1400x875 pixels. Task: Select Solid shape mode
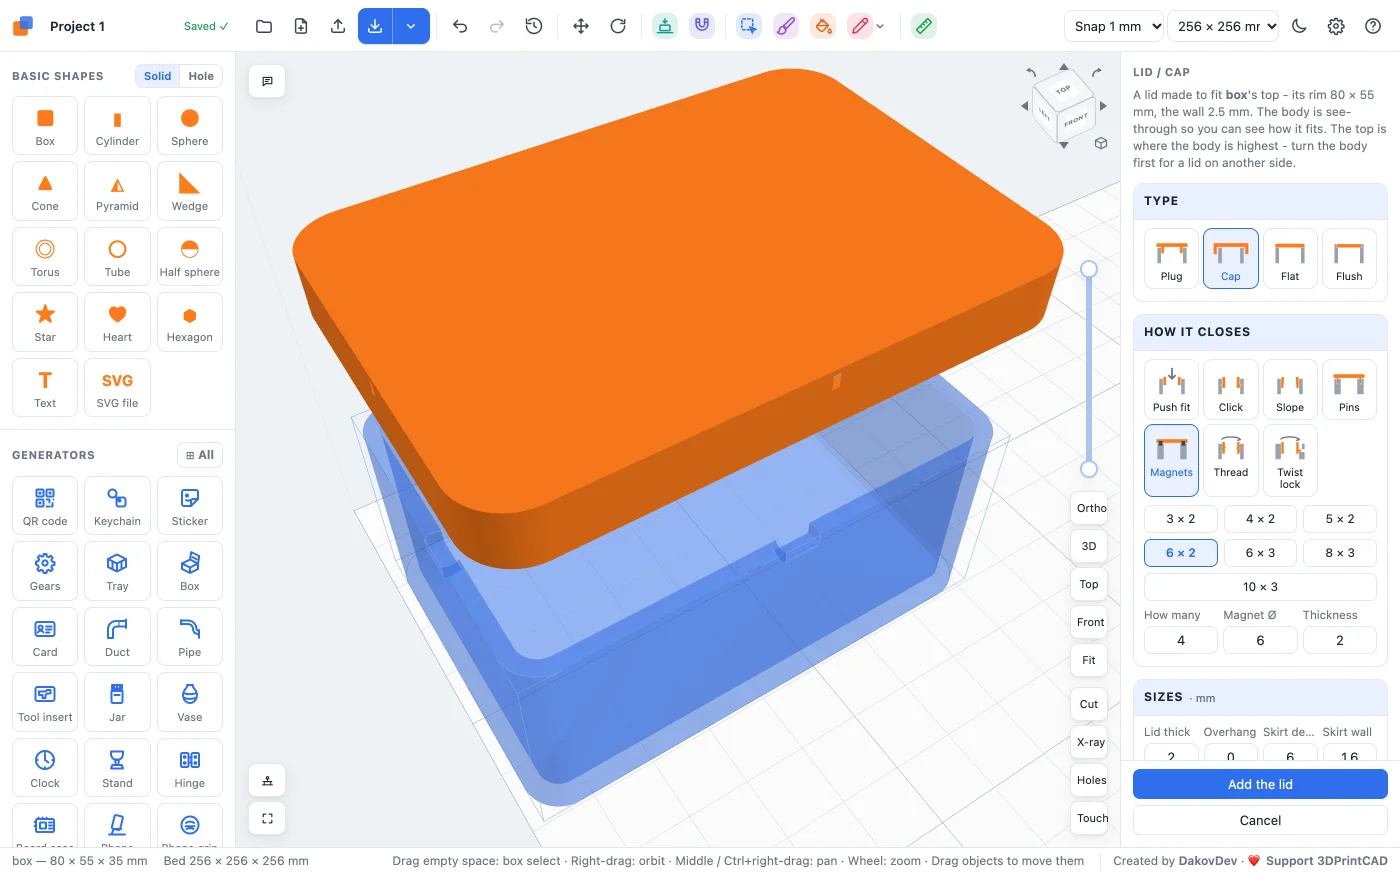coord(157,76)
